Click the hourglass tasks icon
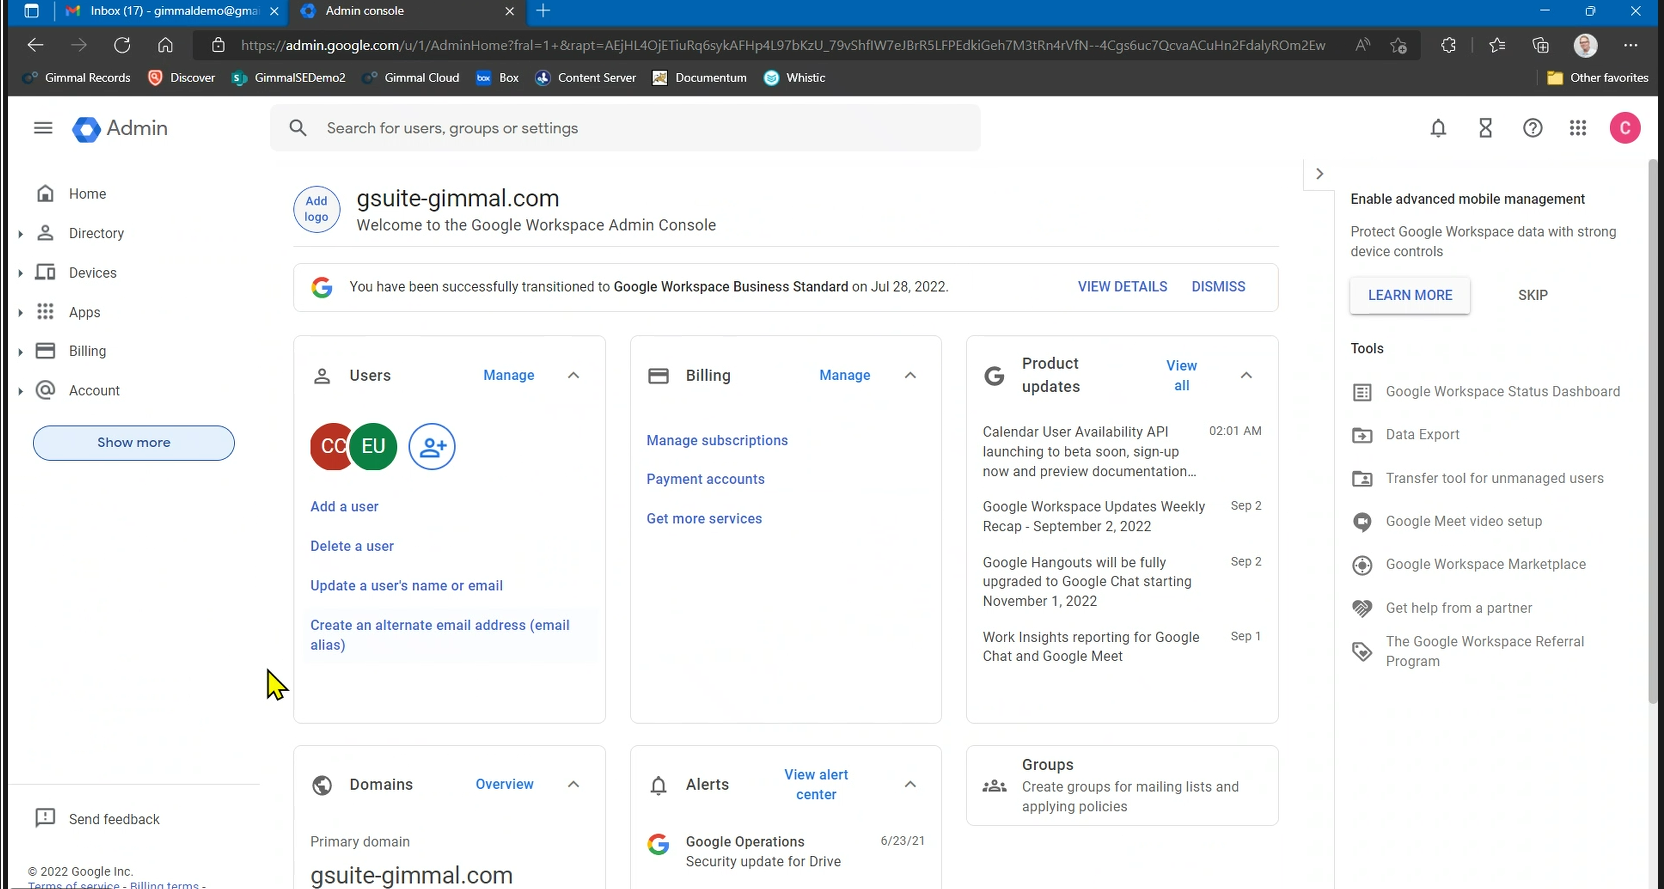Image resolution: width=1664 pixels, height=889 pixels. click(x=1485, y=128)
